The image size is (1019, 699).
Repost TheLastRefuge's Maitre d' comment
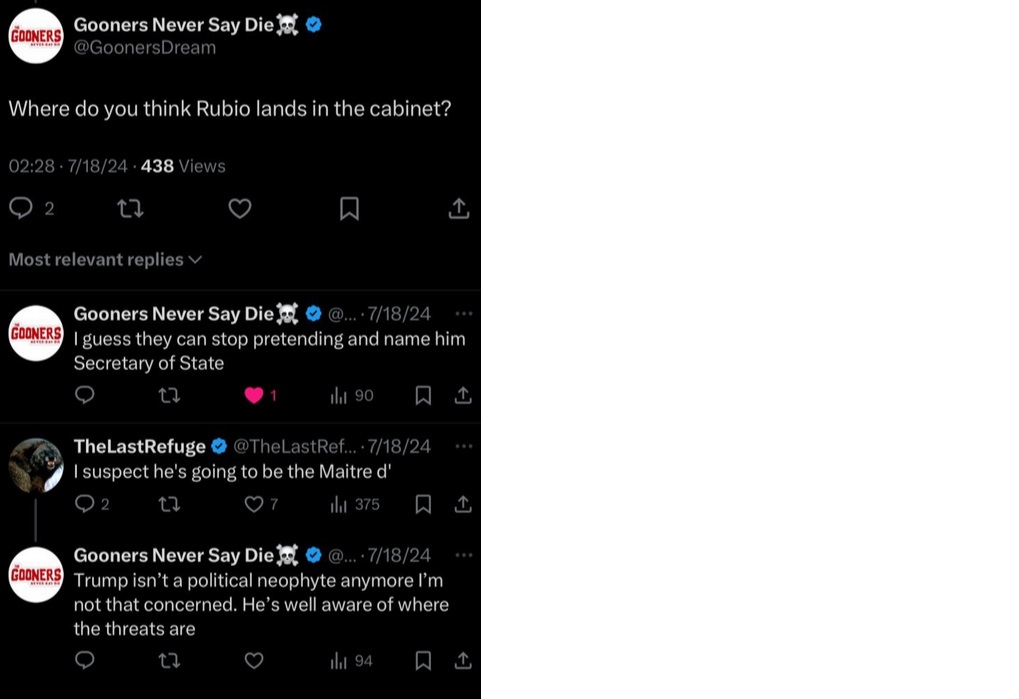169,504
